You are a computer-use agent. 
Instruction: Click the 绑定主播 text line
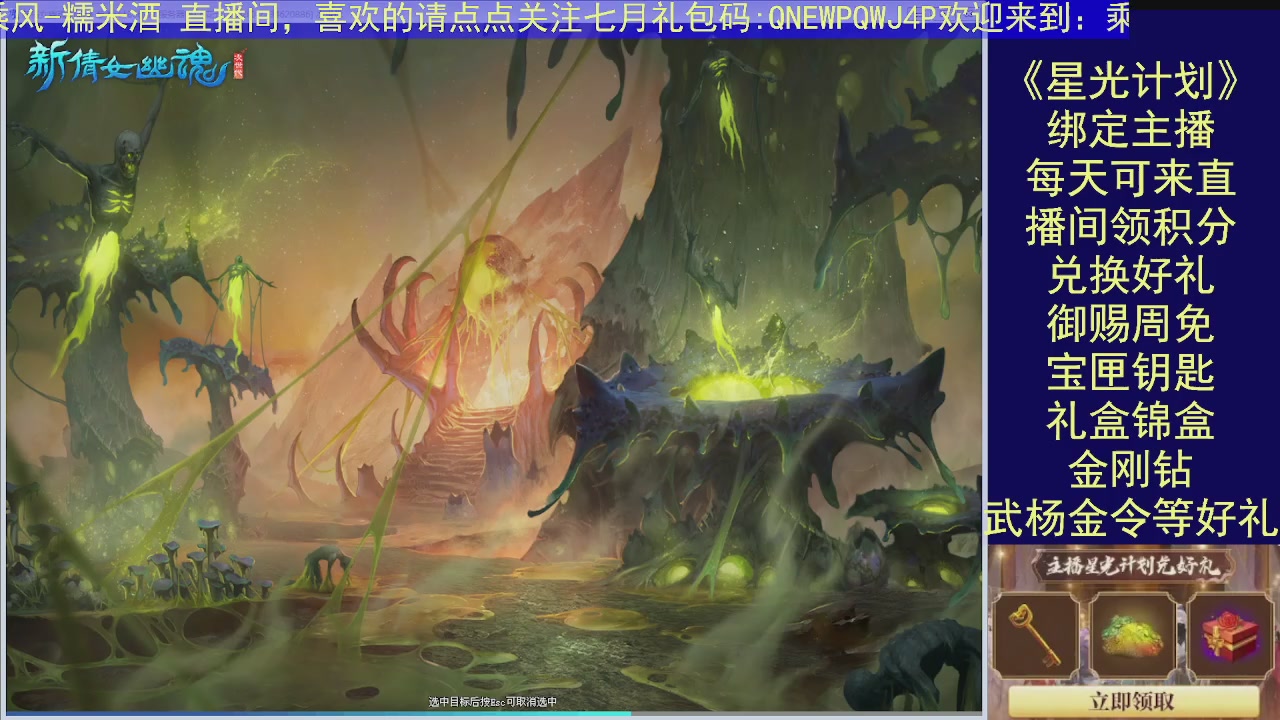pos(1131,130)
